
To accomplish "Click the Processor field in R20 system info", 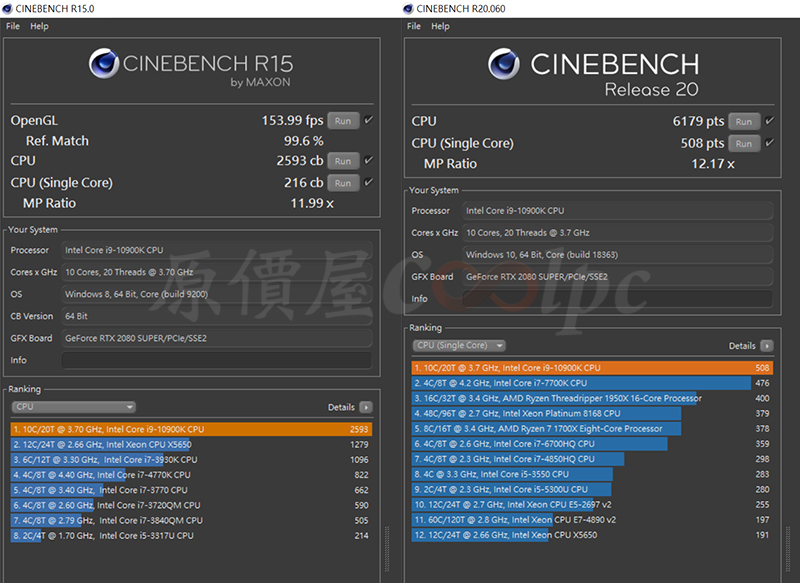I will click(618, 211).
